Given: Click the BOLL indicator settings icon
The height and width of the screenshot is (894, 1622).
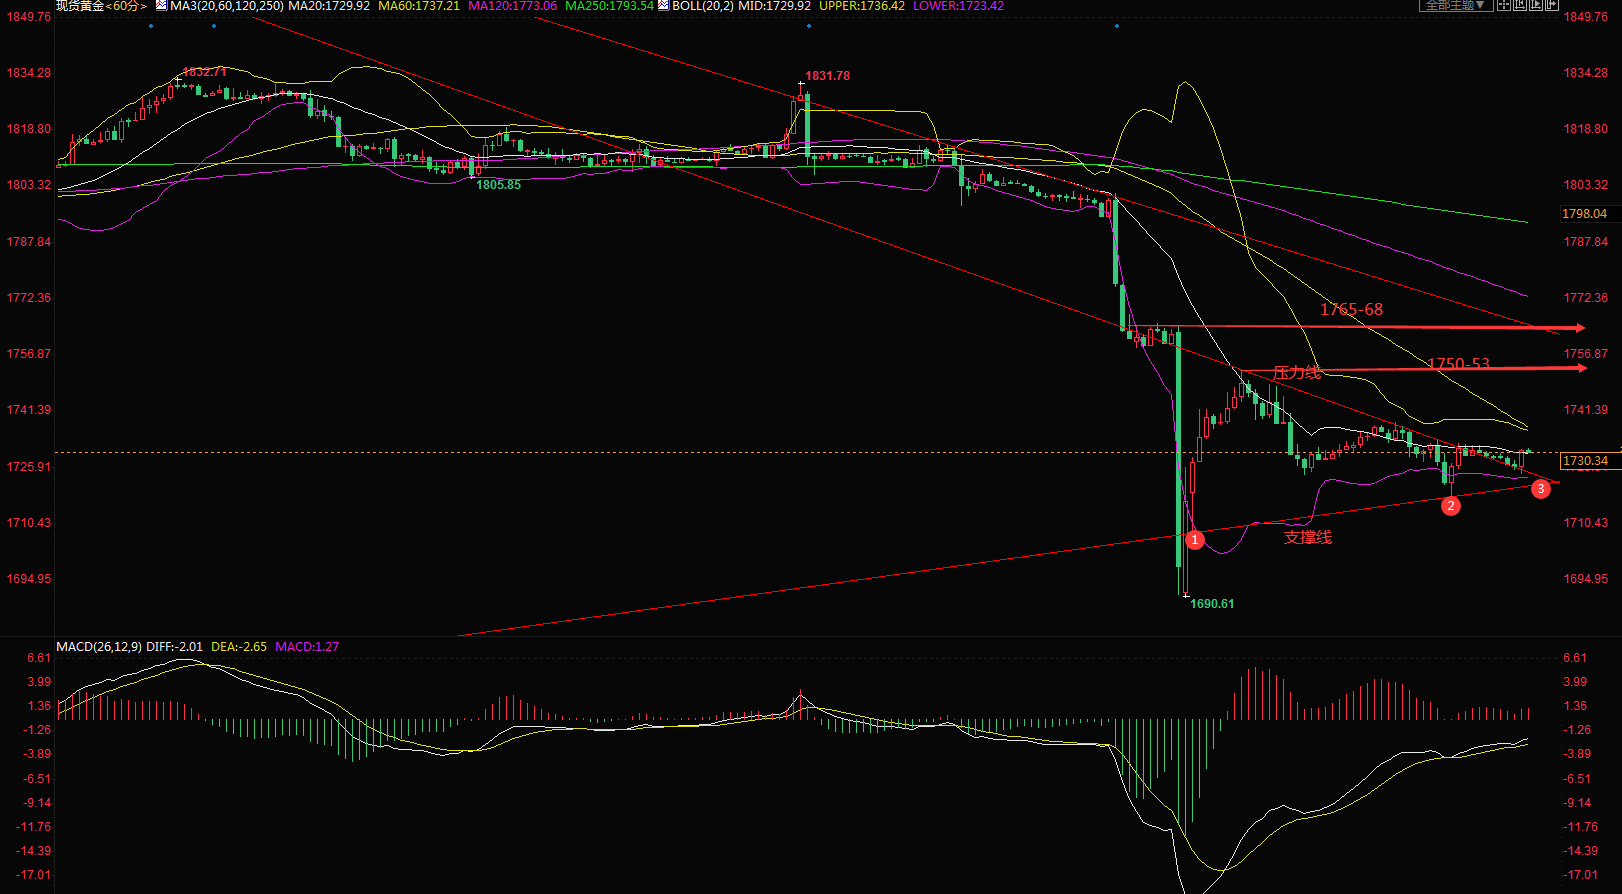Looking at the screenshot, I should [663, 6].
